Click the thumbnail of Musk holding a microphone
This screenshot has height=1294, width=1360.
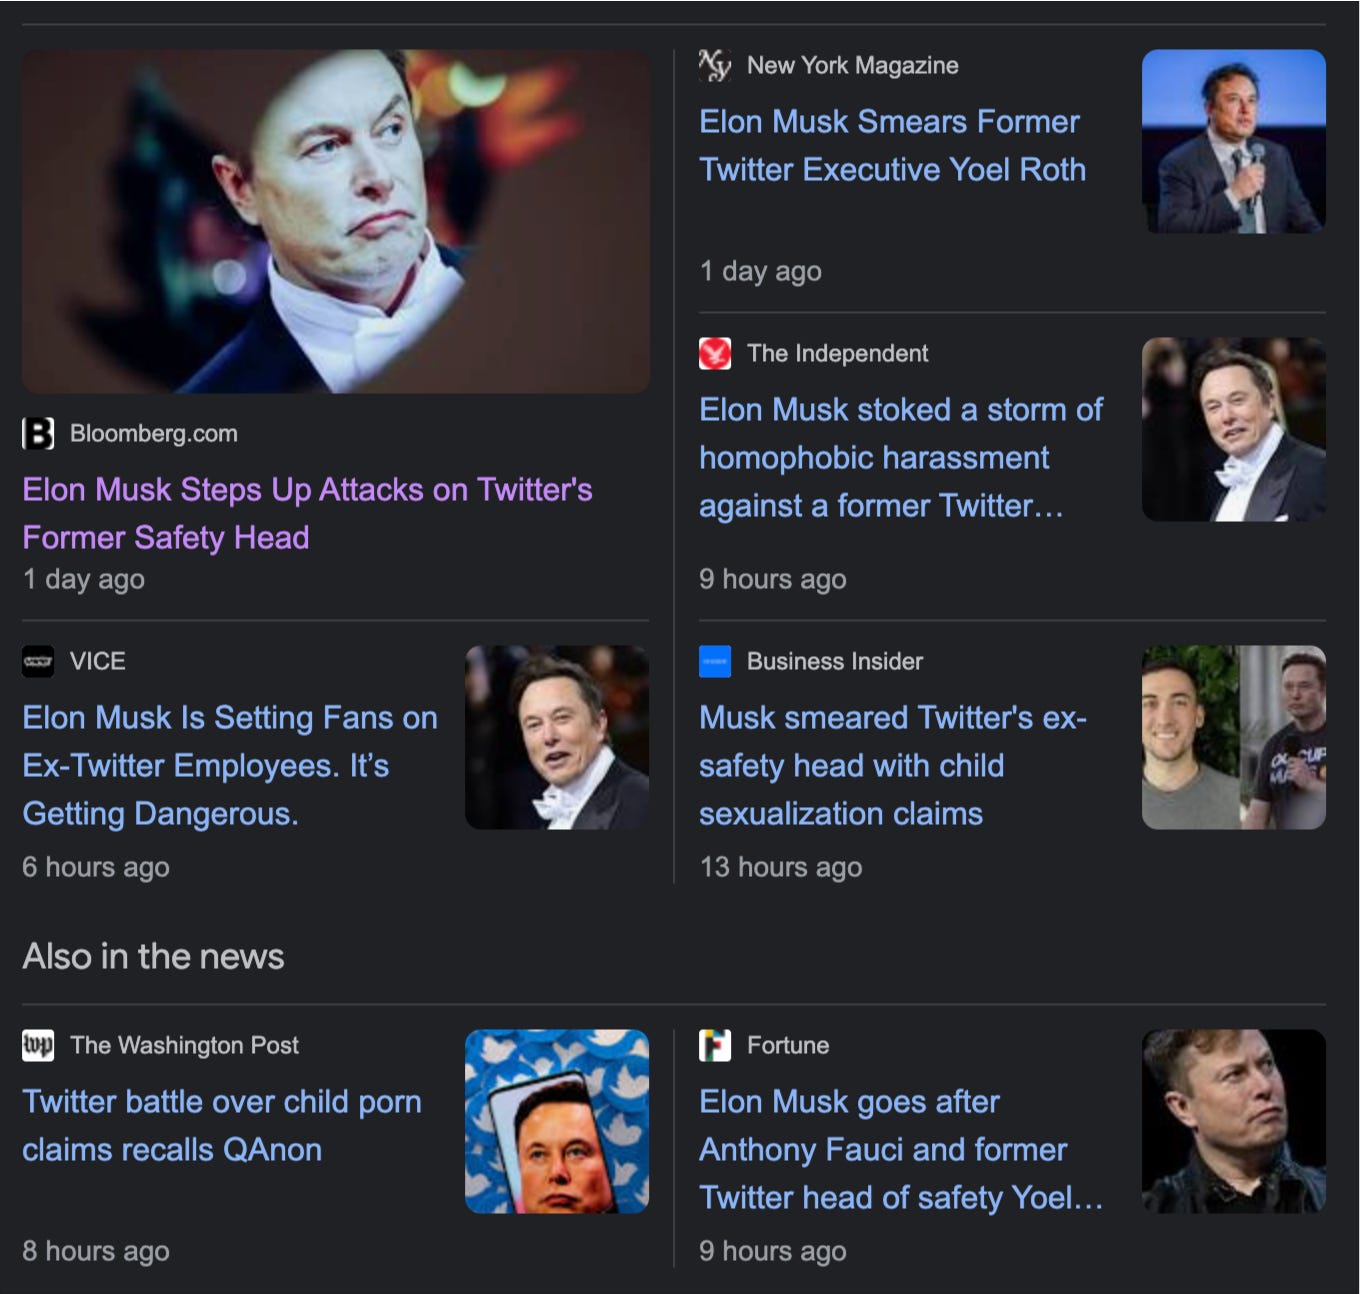tap(1234, 142)
